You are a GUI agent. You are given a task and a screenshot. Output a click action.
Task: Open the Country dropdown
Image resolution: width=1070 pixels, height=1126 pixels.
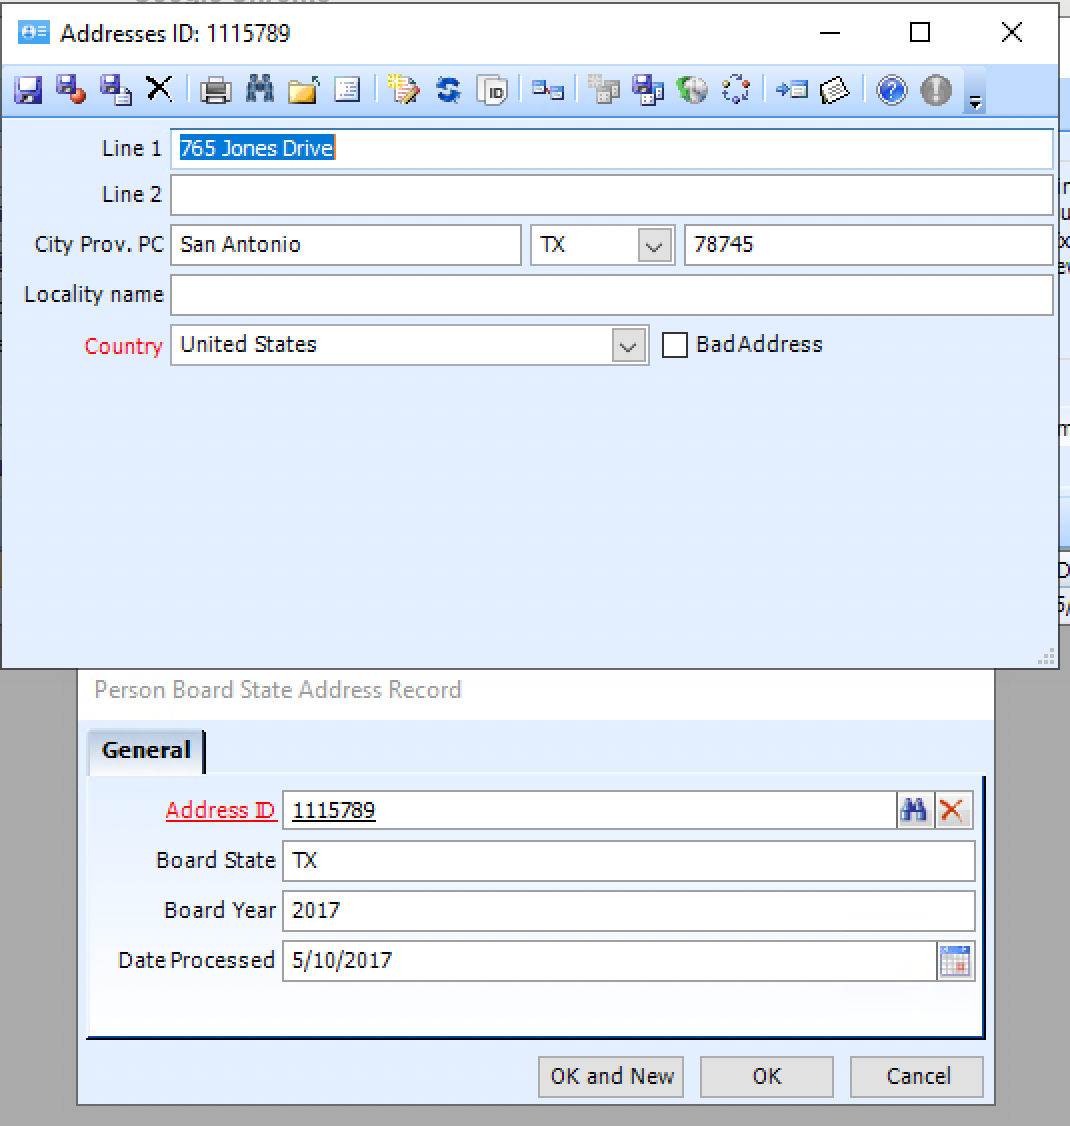(628, 344)
